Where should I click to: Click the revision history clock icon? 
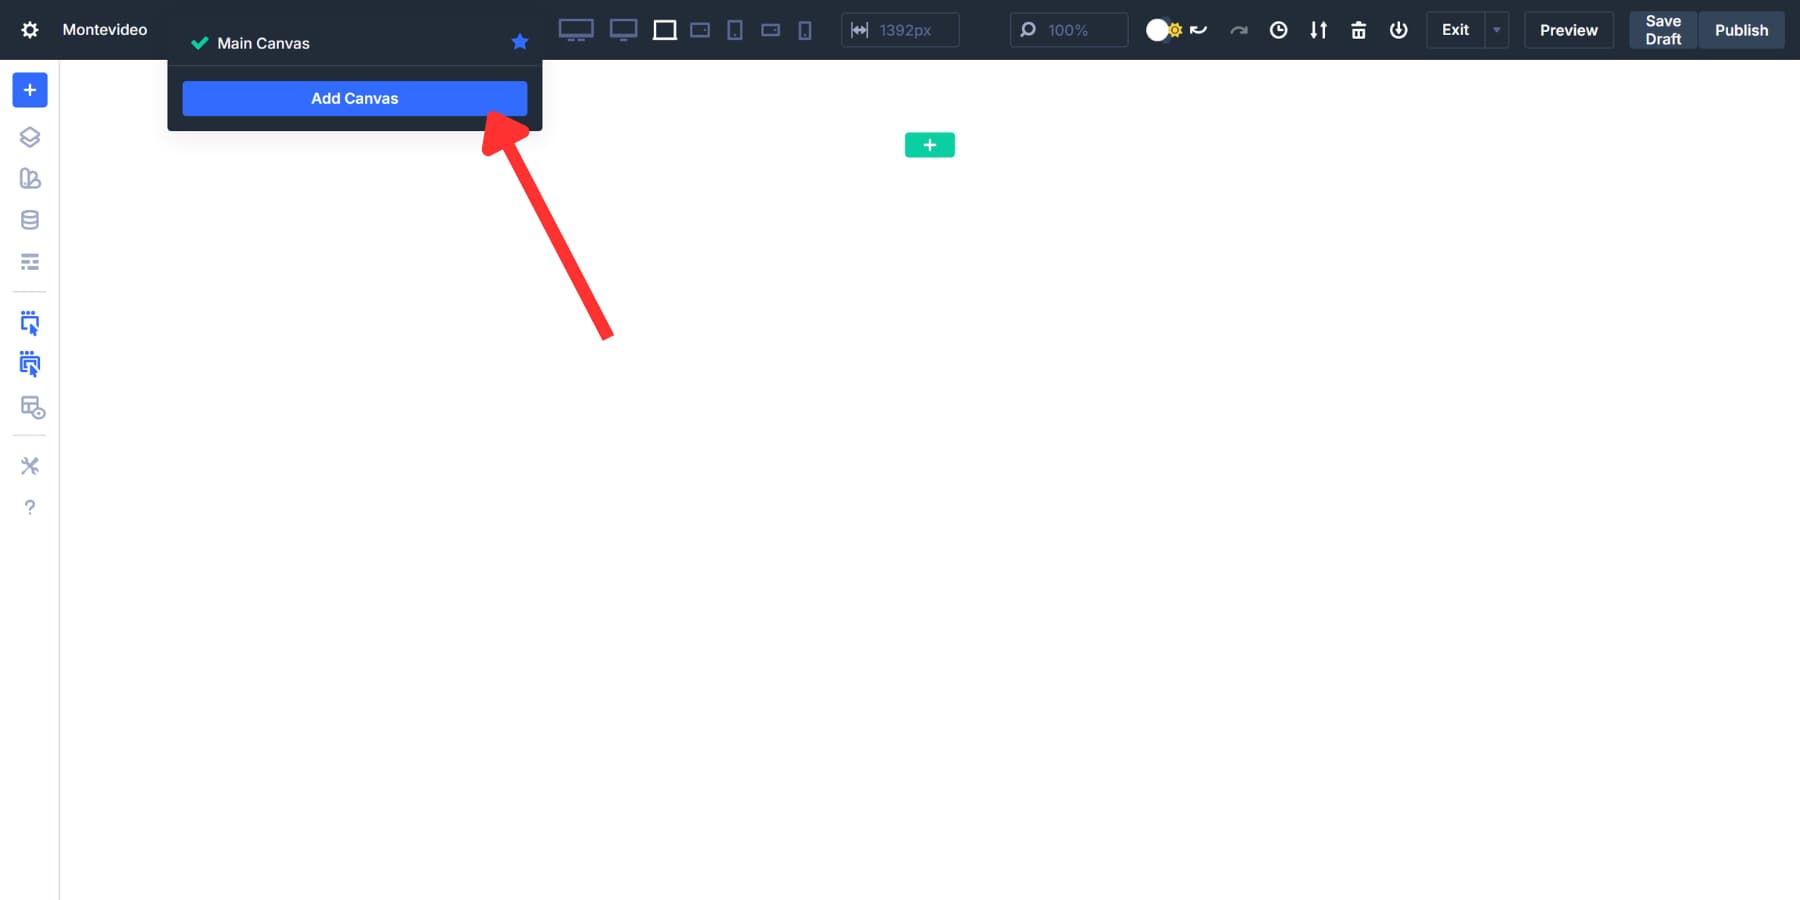(x=1278, y=30)
